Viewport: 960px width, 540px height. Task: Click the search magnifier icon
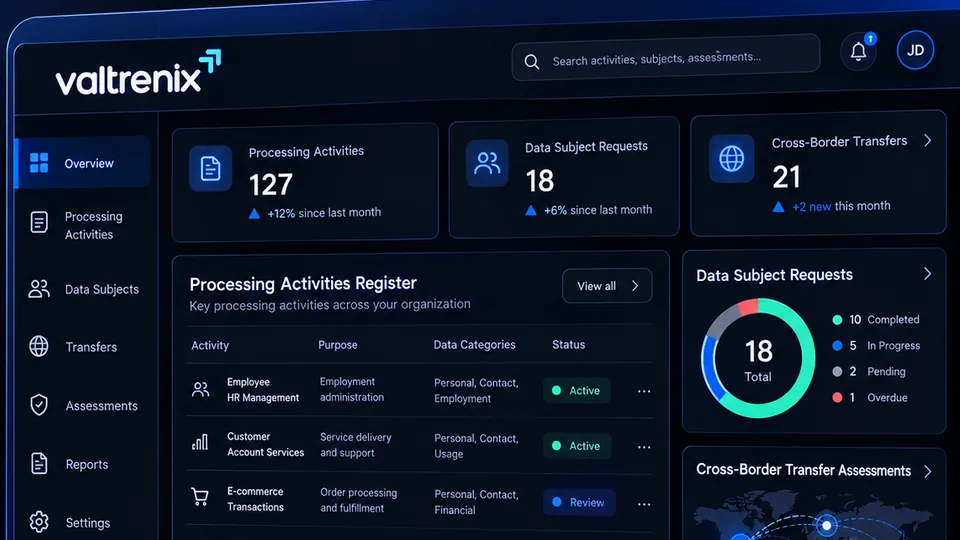click(x=531, y=62)
